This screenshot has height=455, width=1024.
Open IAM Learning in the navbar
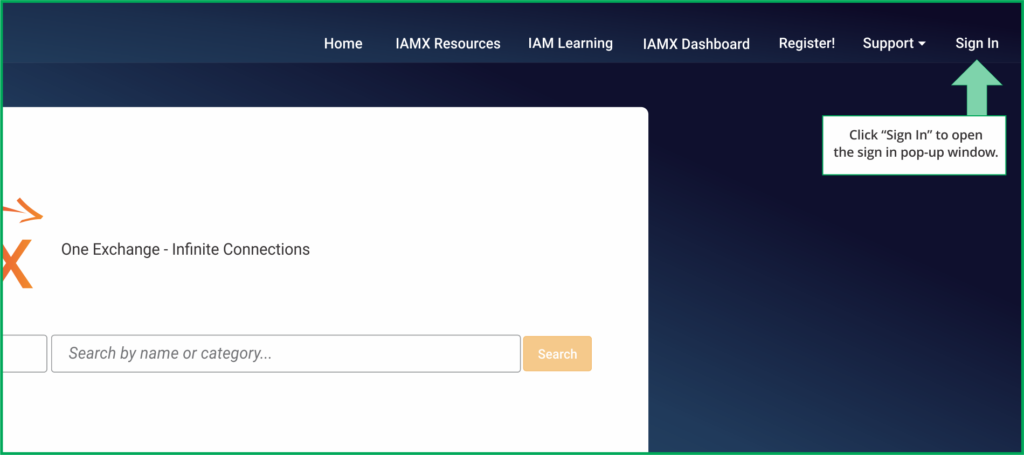(570, 44)
